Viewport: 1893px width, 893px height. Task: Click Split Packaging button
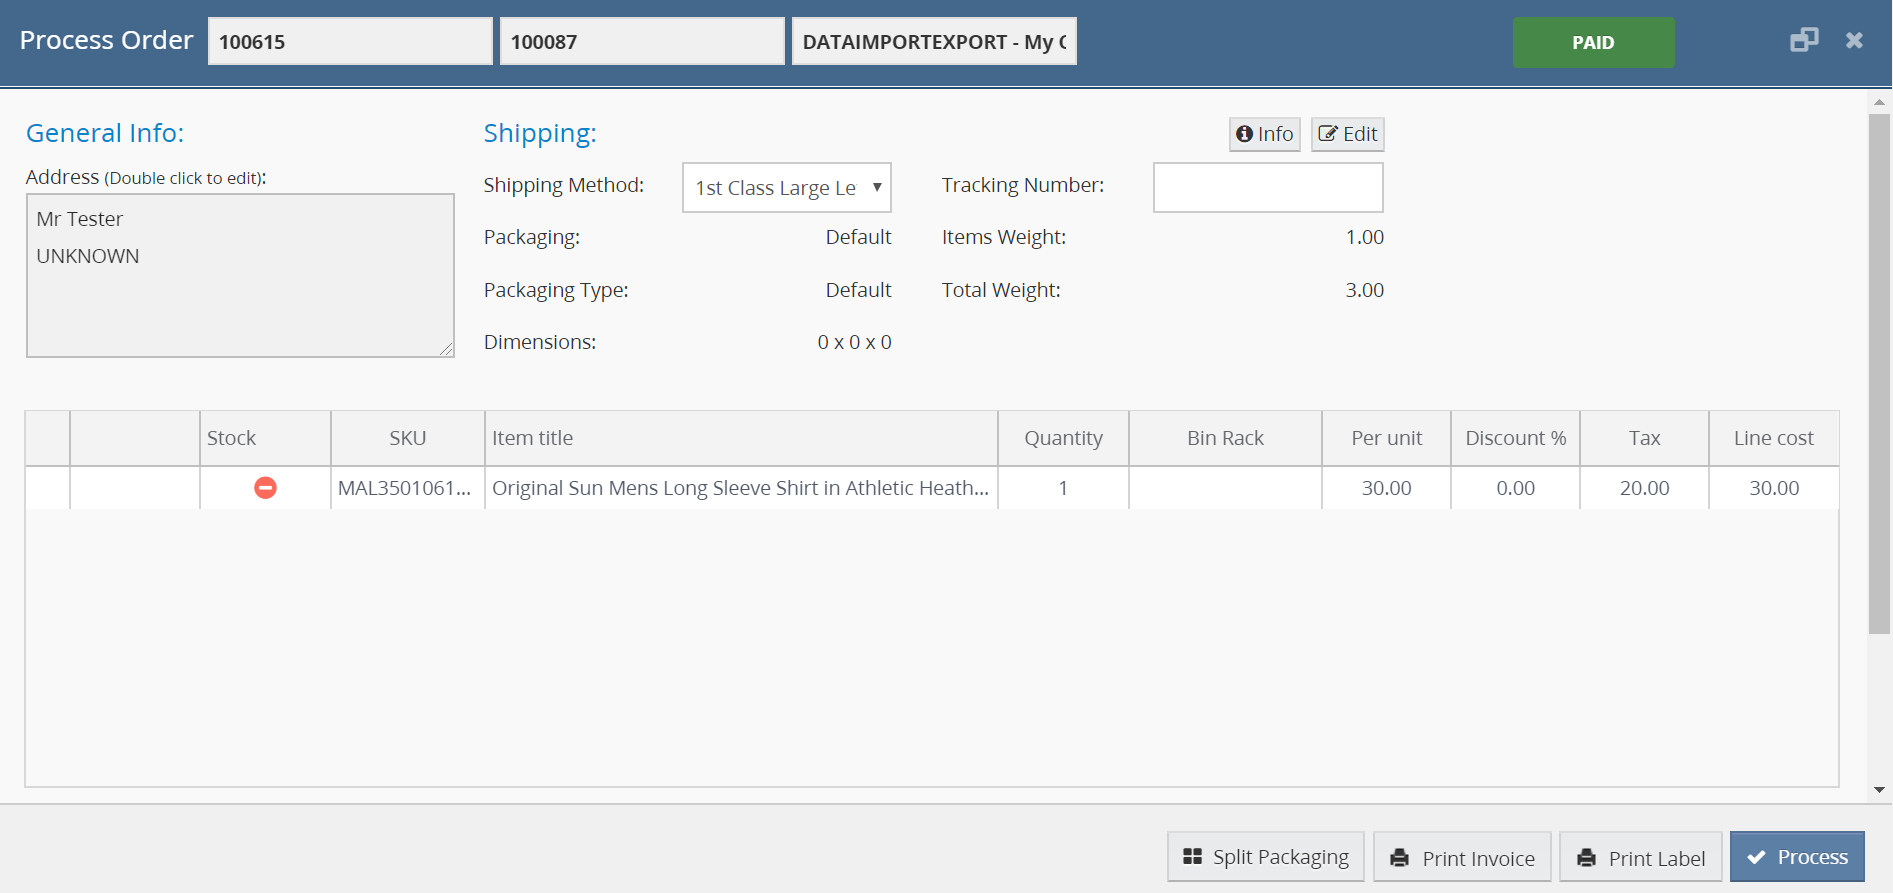(1265, 857)
